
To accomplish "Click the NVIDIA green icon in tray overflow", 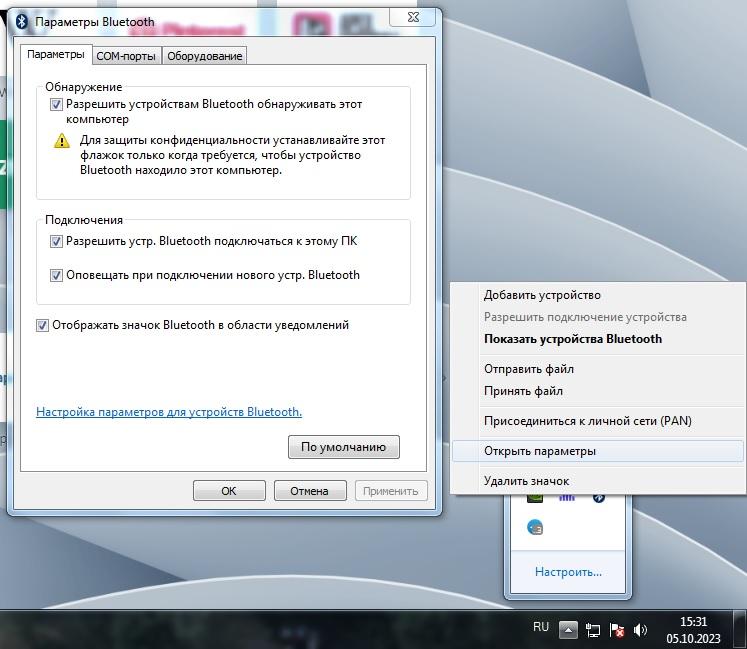I will coord(535,498).
